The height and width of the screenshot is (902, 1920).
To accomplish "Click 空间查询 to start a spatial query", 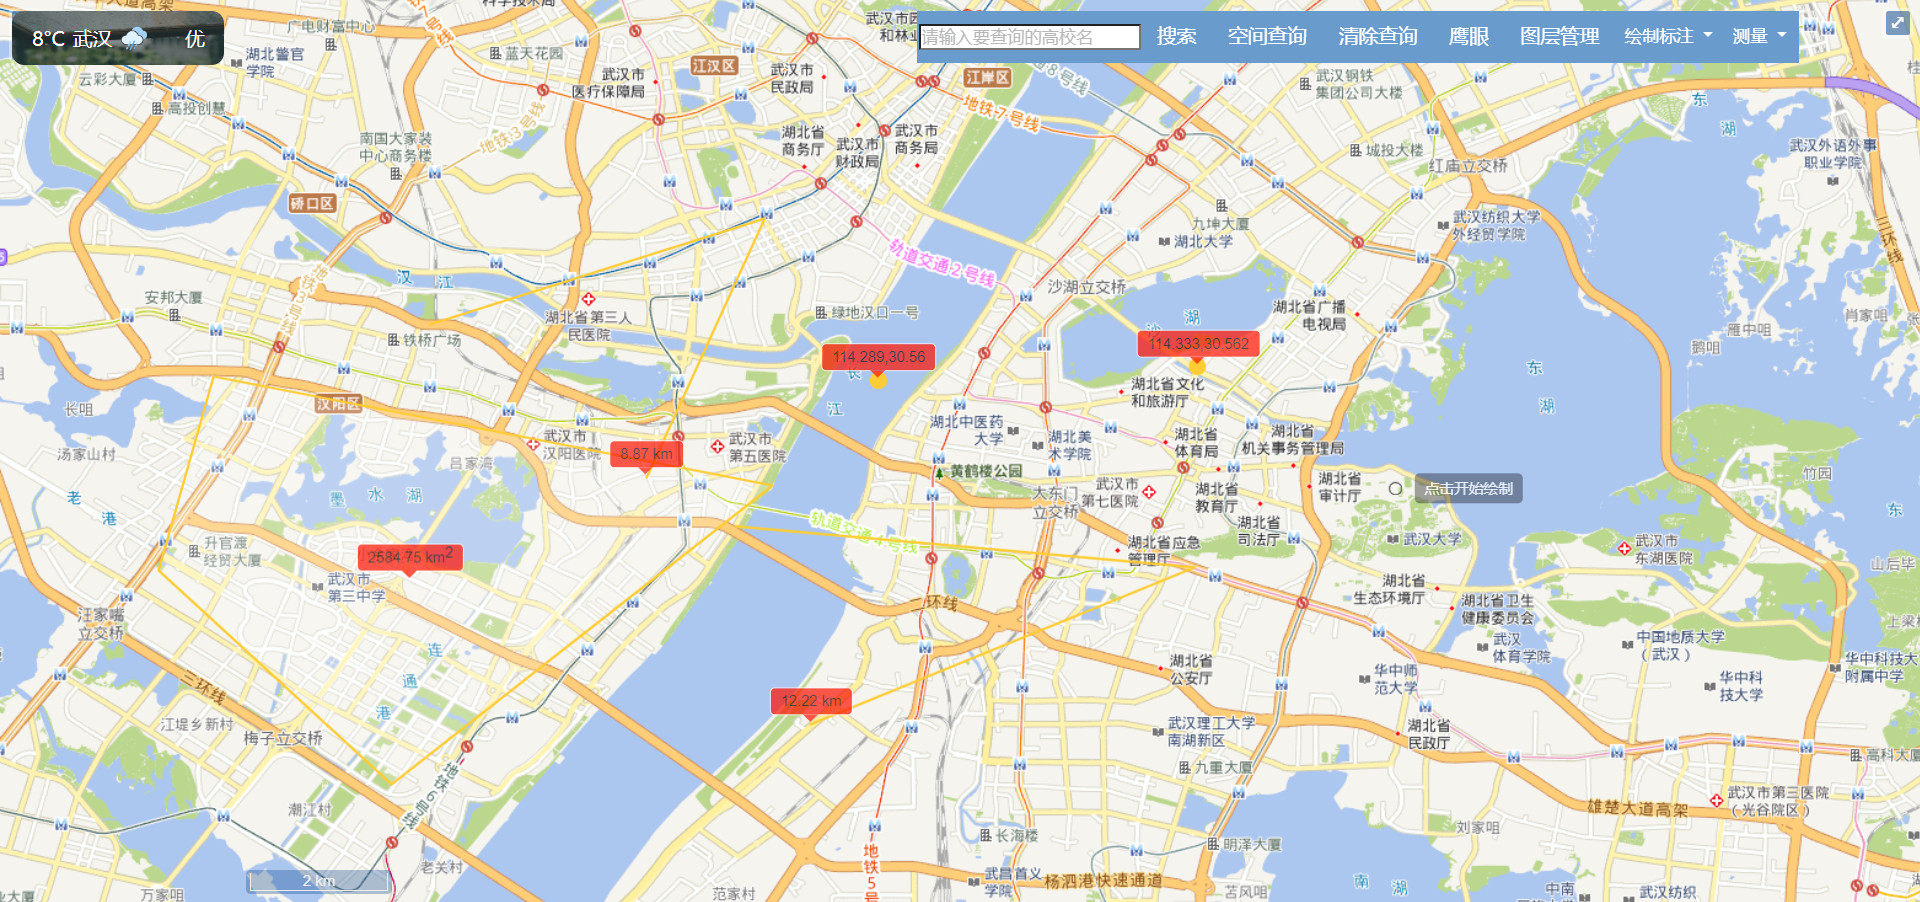I will point(1267,35).
